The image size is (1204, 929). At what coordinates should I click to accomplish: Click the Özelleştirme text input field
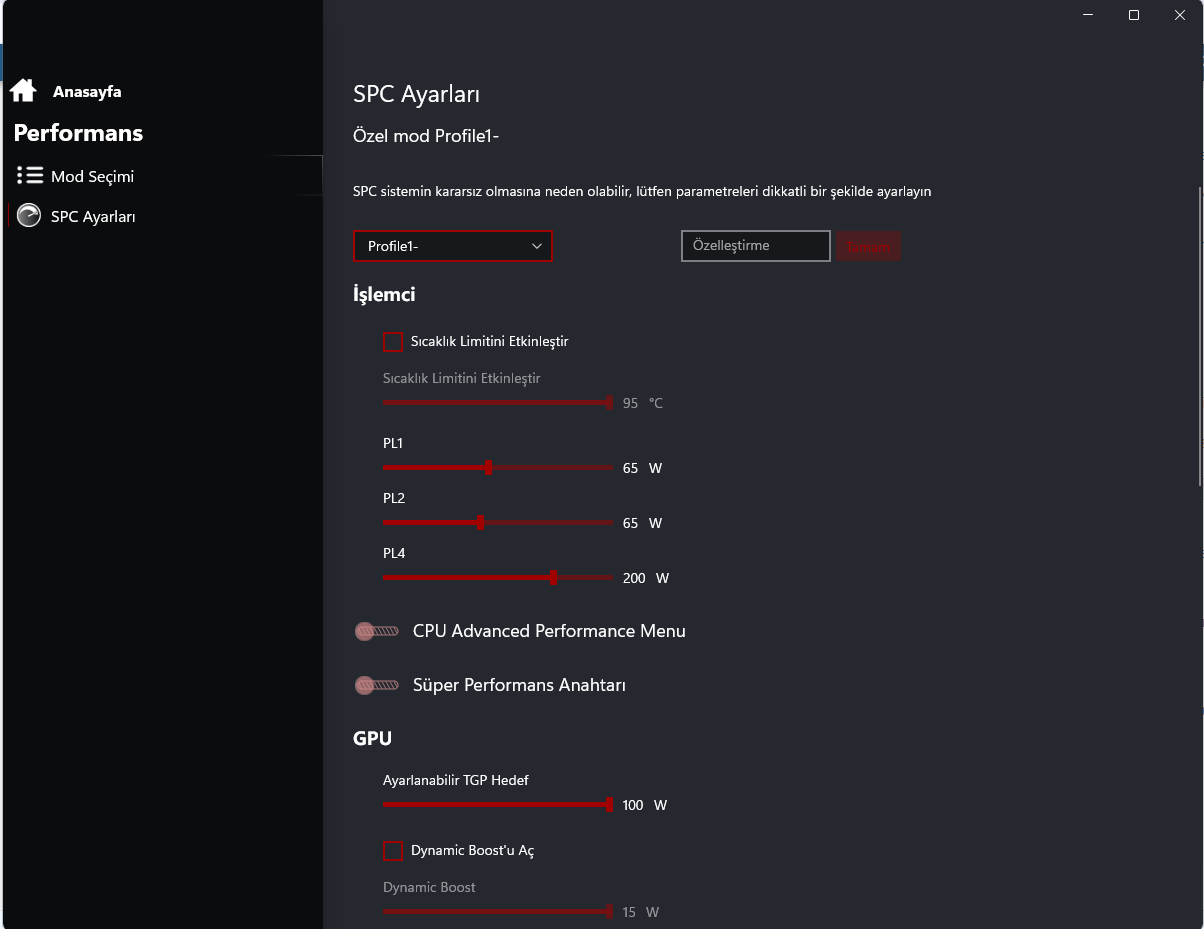(755, 246)
